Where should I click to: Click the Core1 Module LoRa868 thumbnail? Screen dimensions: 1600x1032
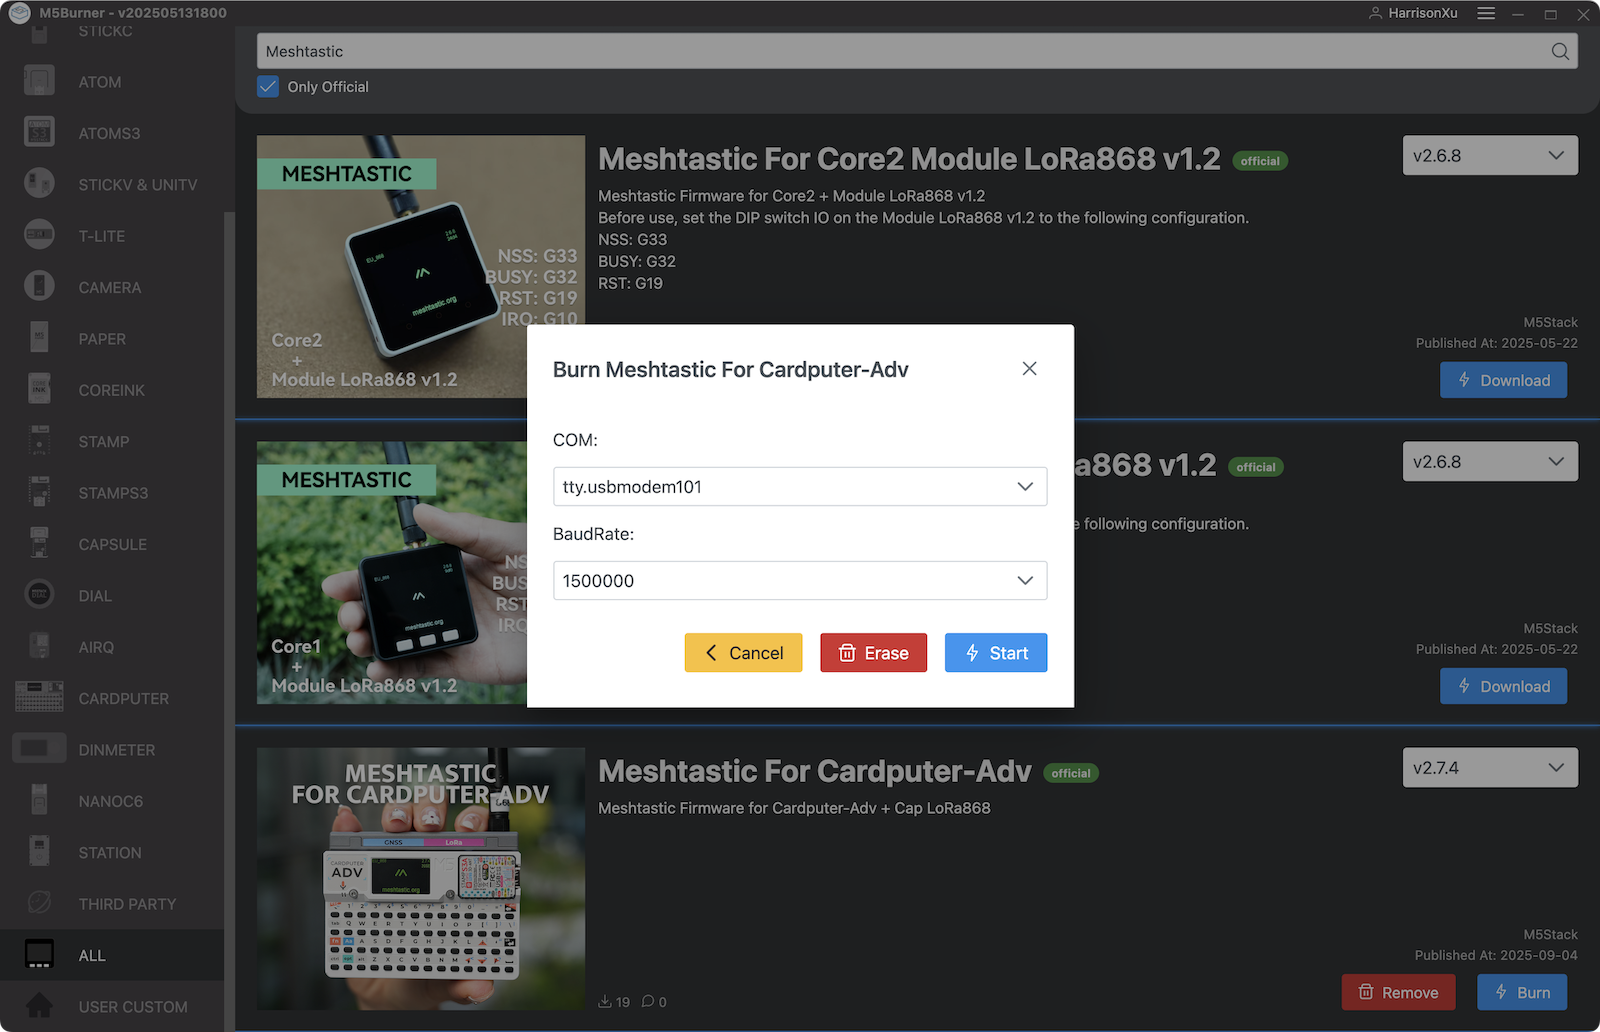[x=392, y=572]
